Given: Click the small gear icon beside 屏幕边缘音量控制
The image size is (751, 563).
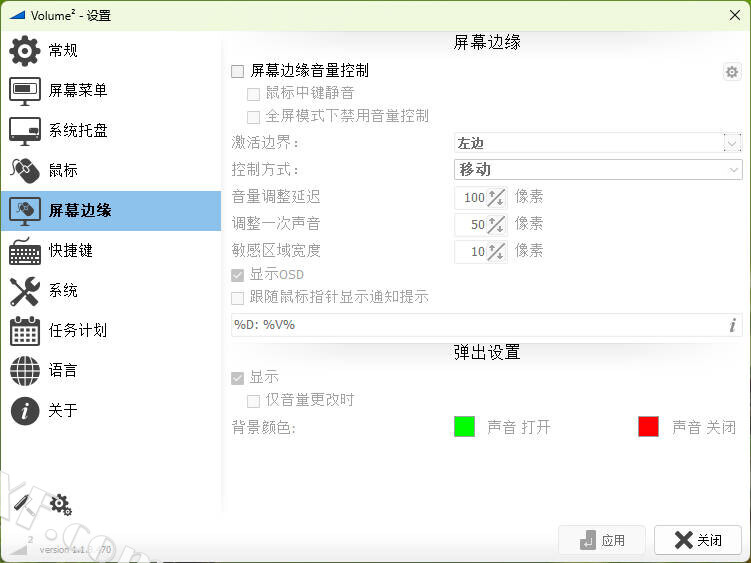Looking at the screenshot, I should coord(732,72).
